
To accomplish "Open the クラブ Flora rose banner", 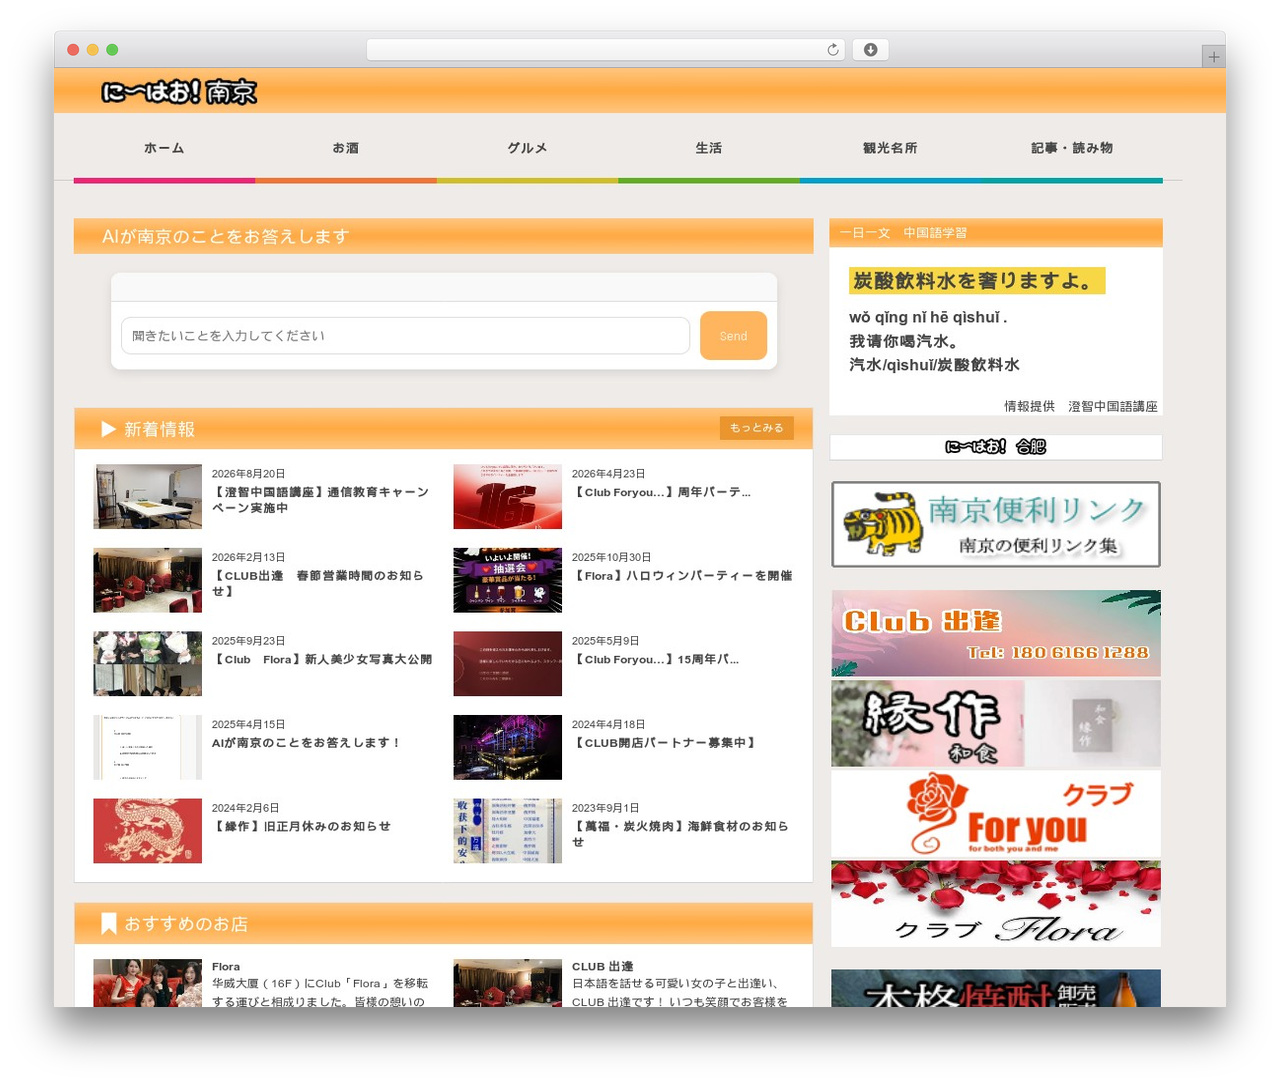I will pos(996,904).
